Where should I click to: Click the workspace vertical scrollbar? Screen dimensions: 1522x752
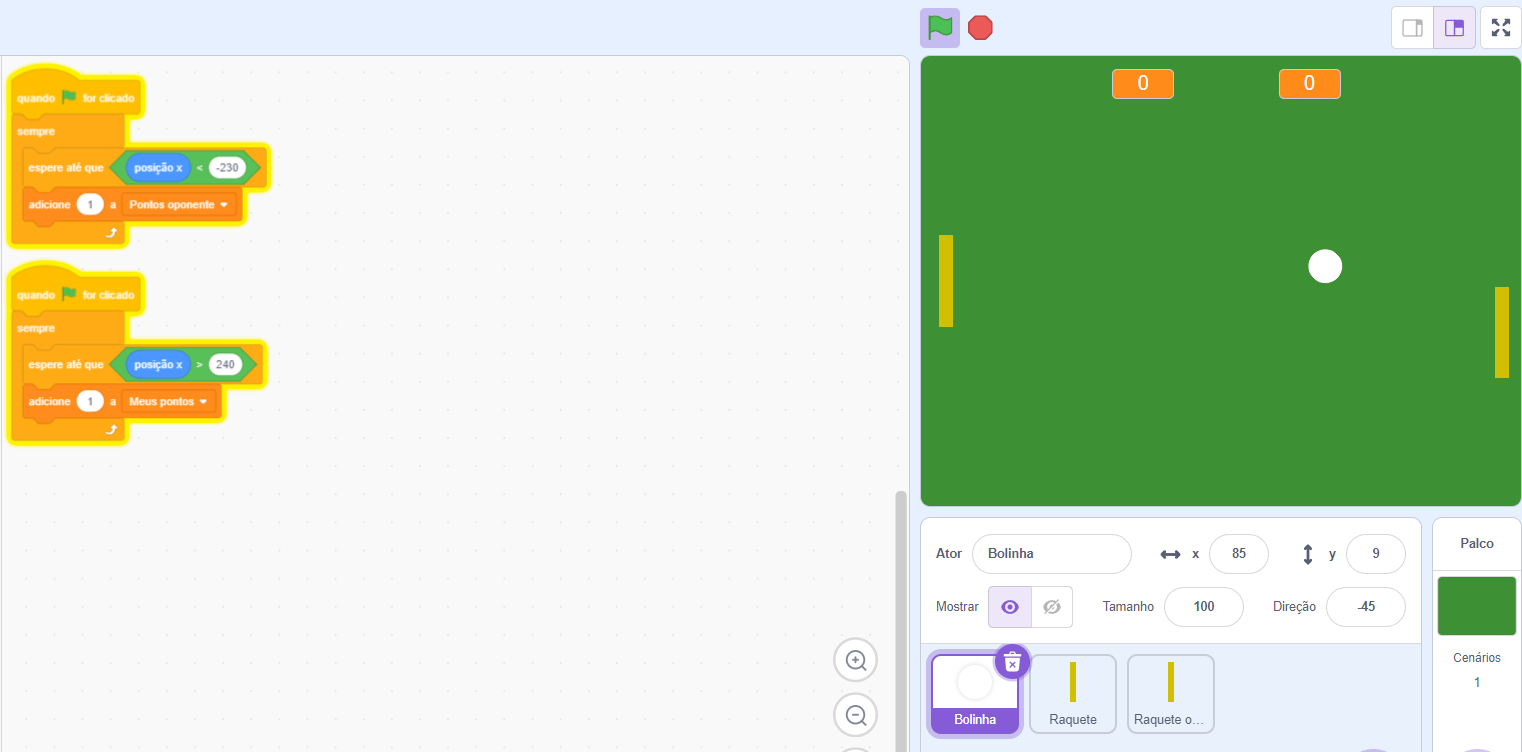click(901, 620)
